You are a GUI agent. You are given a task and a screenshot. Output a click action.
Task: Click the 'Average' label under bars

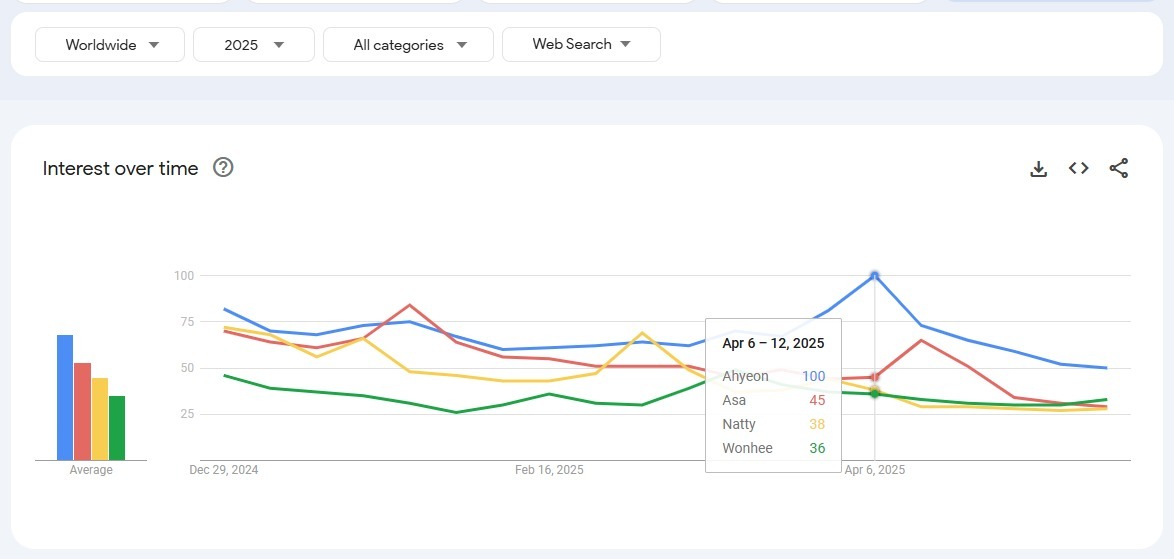91,470
